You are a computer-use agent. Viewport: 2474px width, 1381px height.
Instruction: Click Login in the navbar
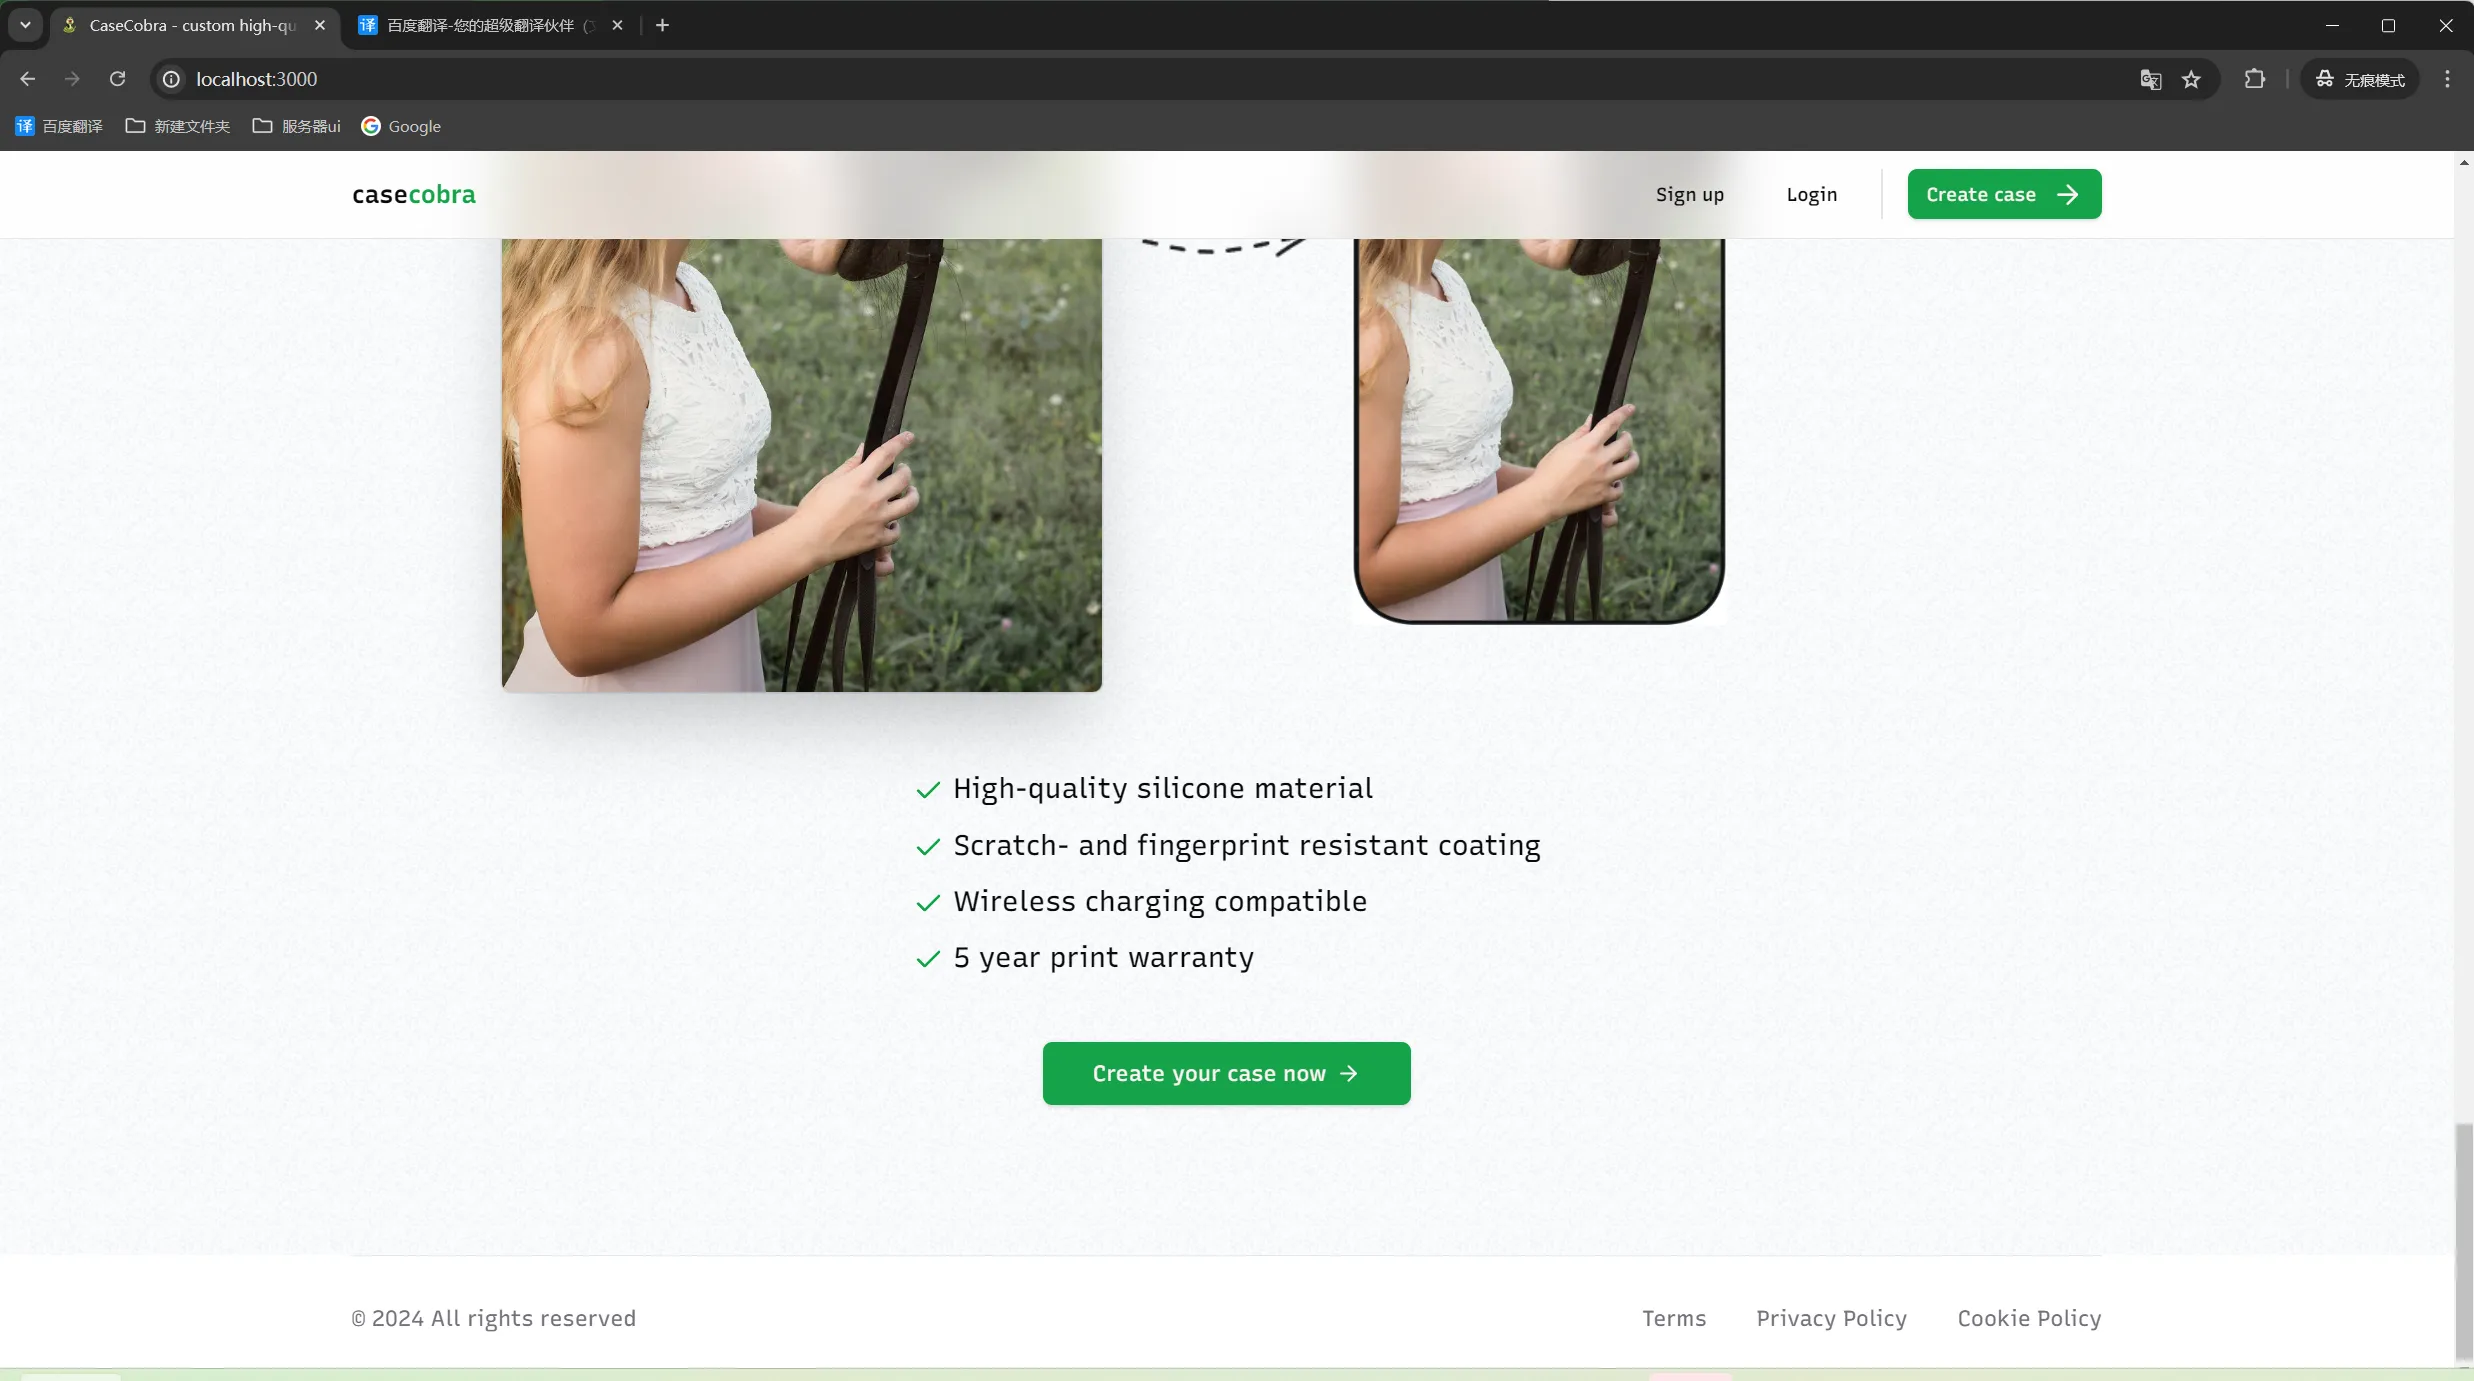click(1812, 194)
